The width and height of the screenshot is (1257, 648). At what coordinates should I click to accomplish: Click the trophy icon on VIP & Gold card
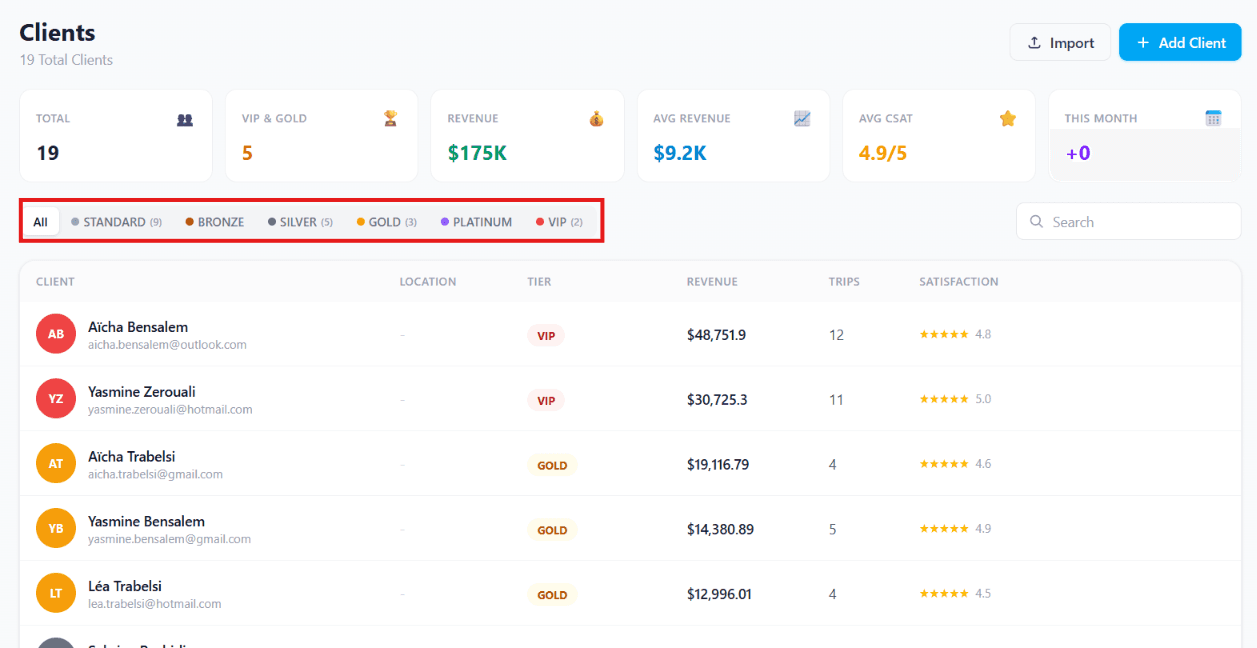click(x=391, y=119)
